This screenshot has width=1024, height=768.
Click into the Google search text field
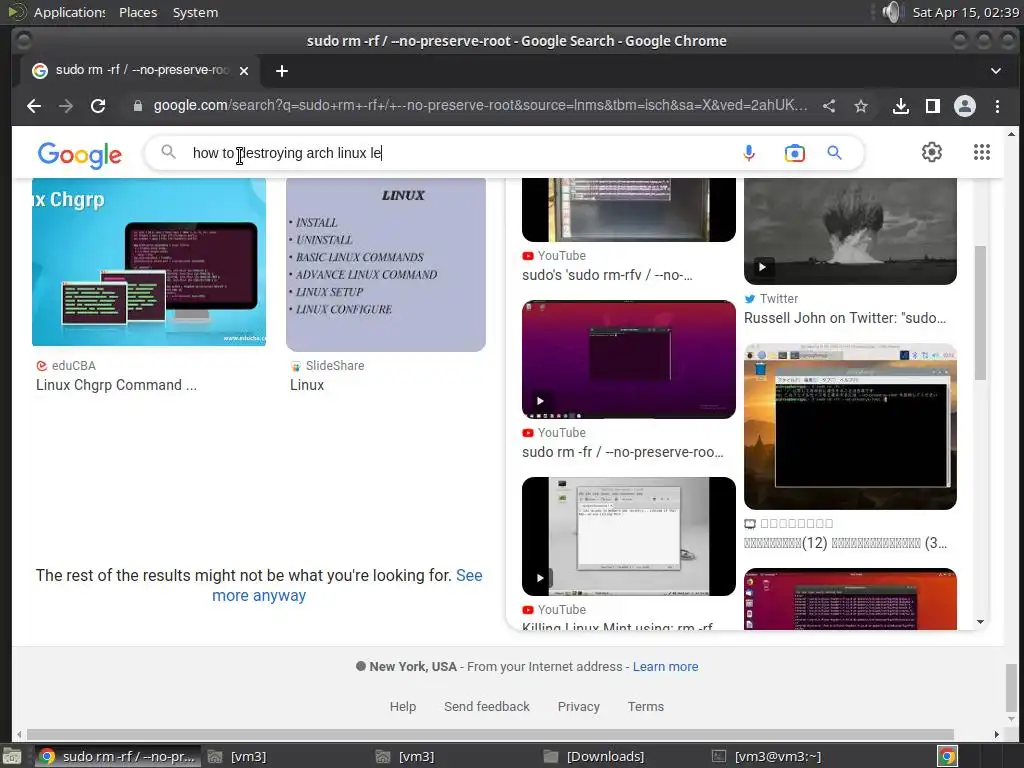point(457,153)
